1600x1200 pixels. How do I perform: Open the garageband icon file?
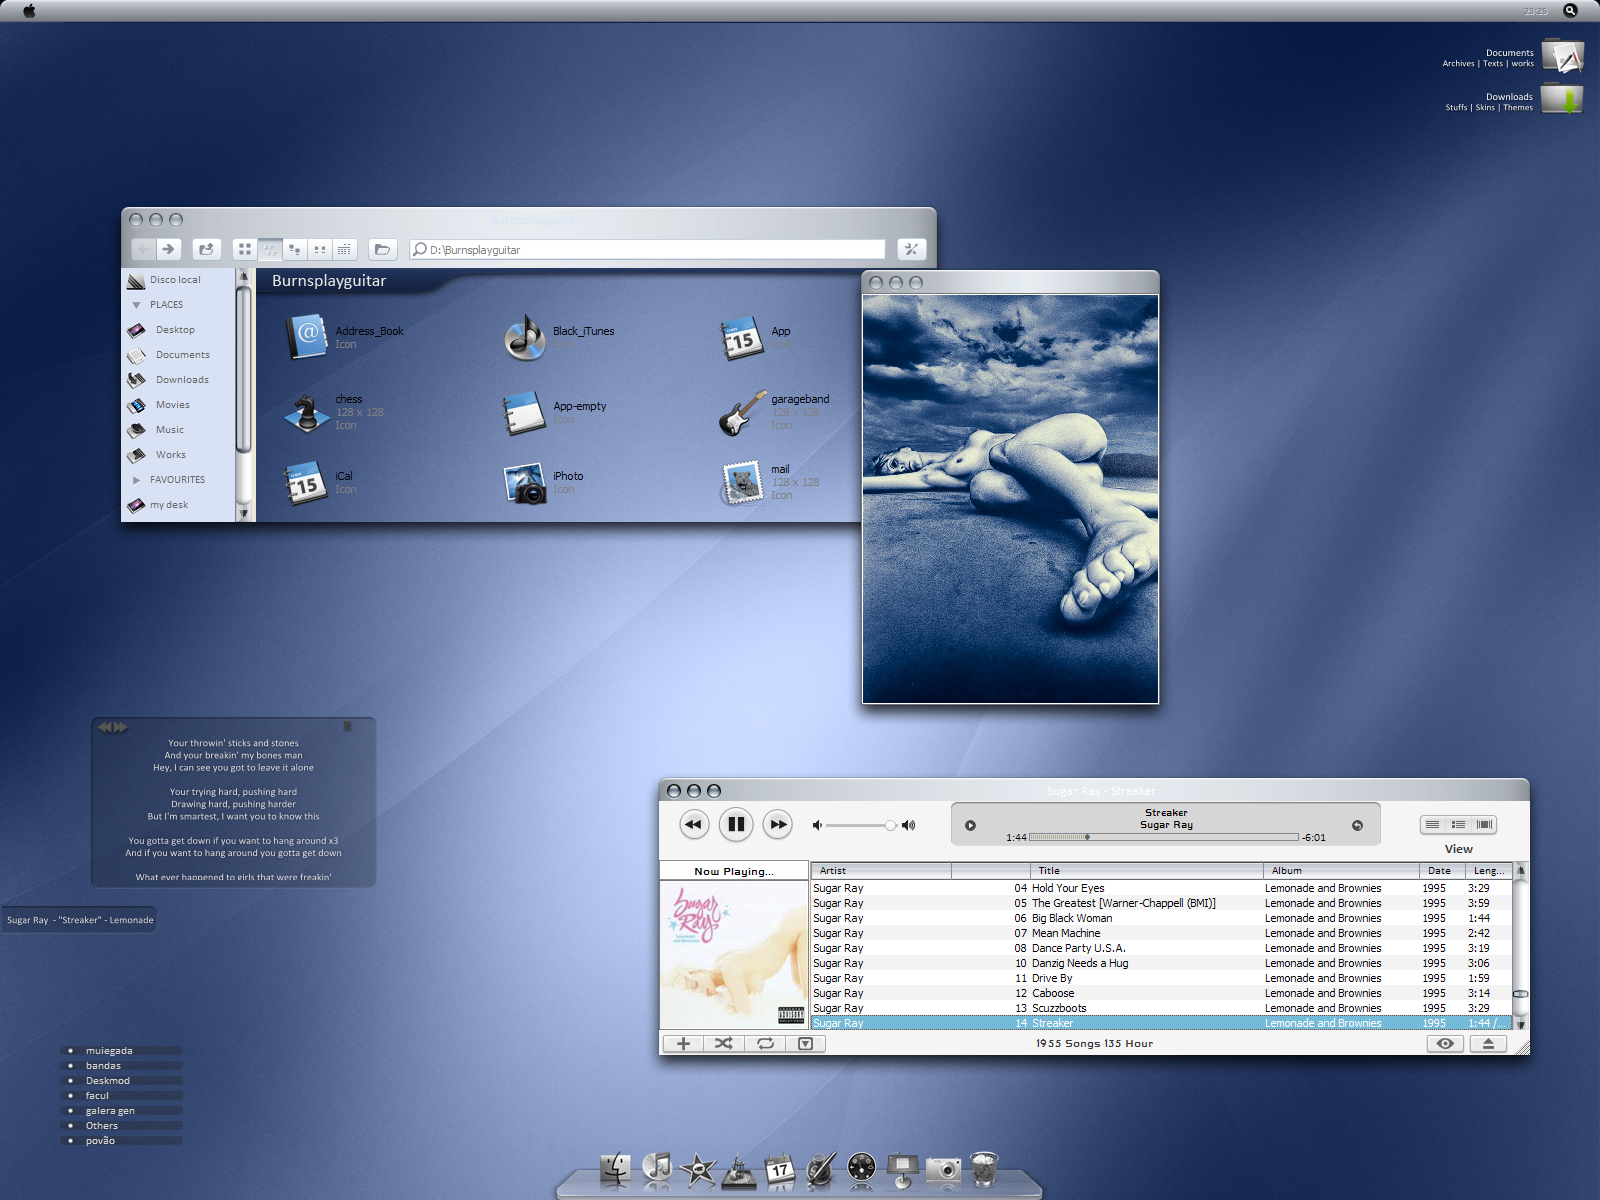click(x=743, y=412)
